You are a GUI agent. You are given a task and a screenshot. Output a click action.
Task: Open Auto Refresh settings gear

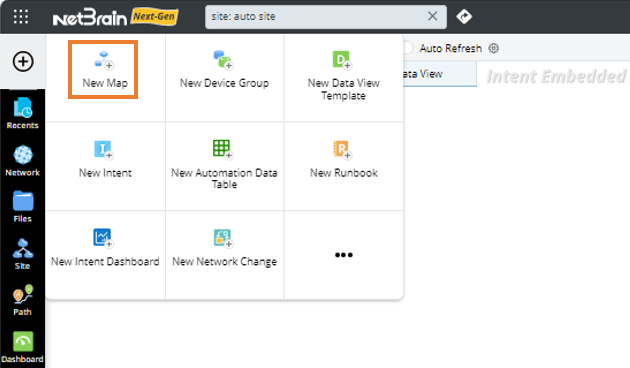click(493, 48)
